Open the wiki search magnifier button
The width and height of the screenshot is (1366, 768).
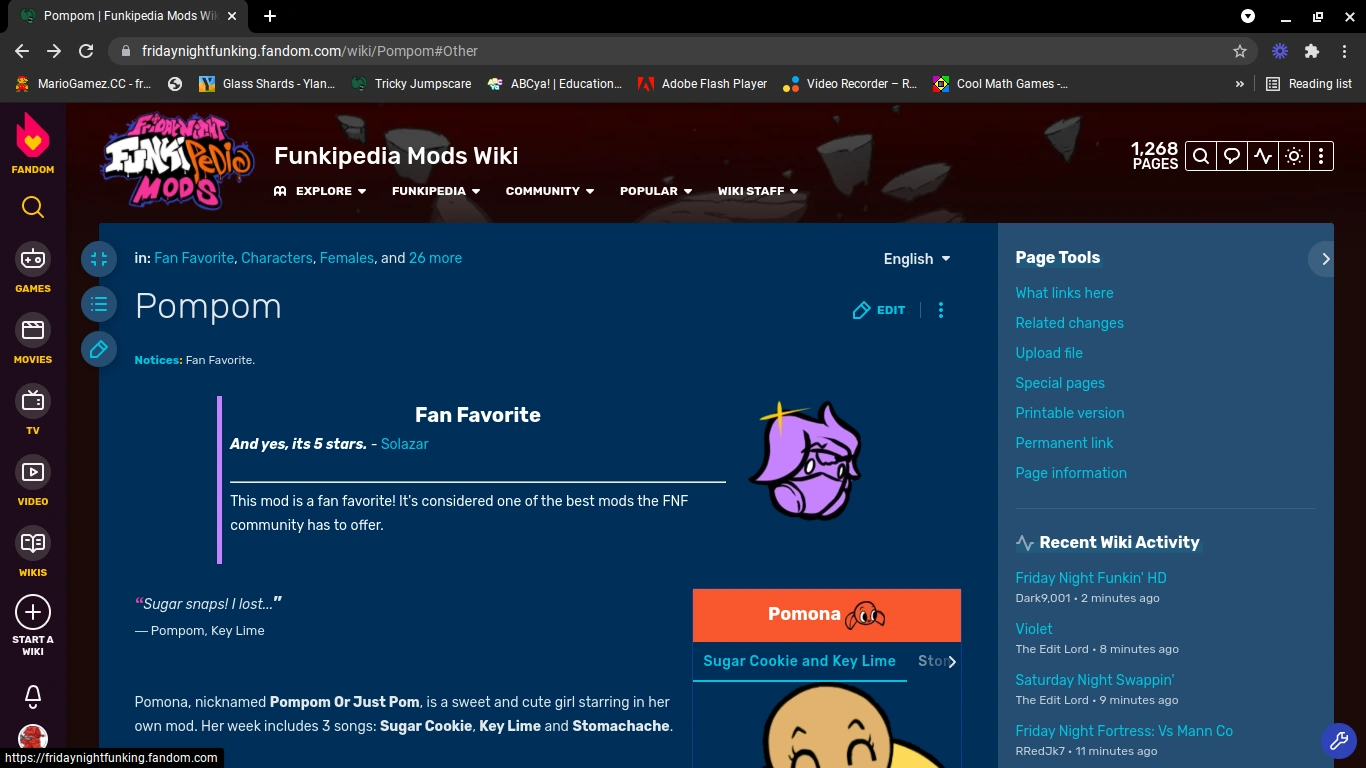[x=1201, y=156]
